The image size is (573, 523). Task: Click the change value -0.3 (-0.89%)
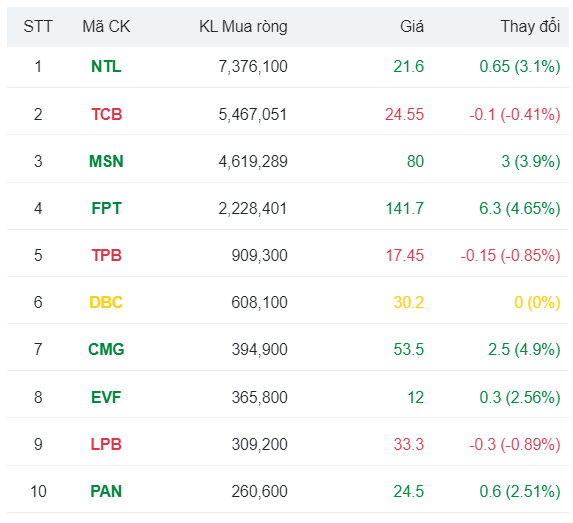(515, 444)
